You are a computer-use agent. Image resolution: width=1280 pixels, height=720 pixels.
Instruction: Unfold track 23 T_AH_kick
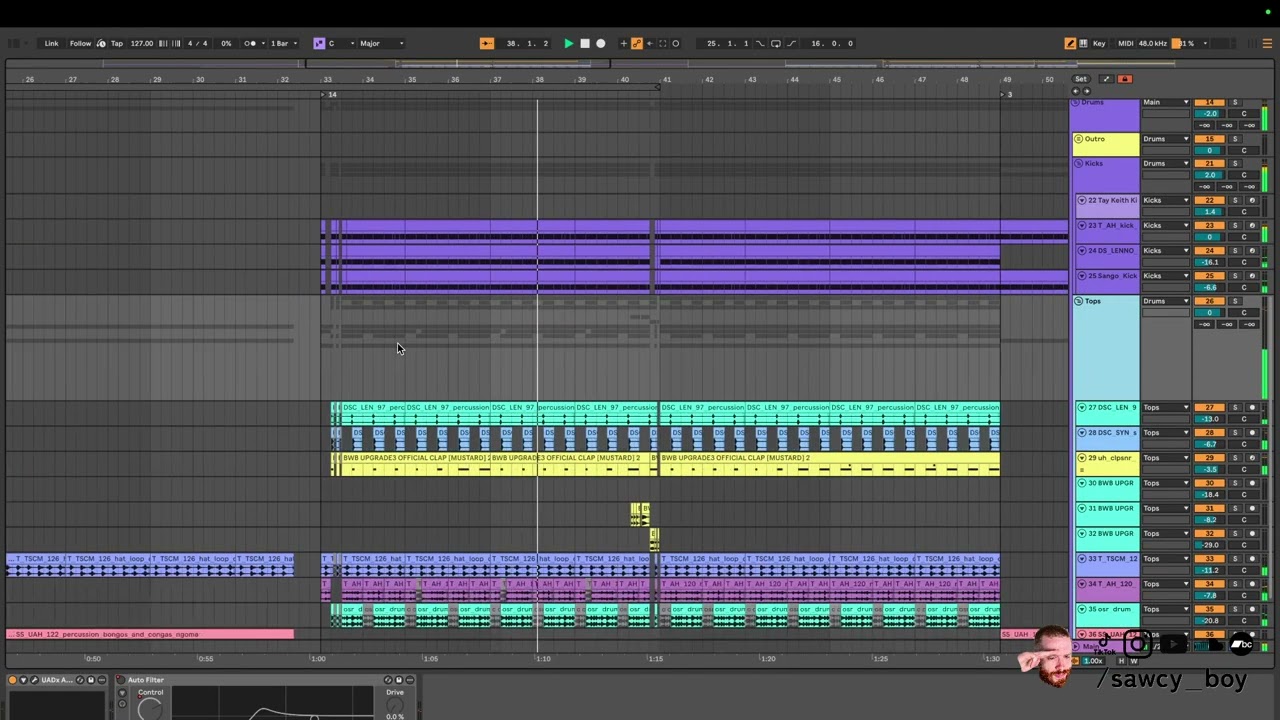coord(1082,225)
